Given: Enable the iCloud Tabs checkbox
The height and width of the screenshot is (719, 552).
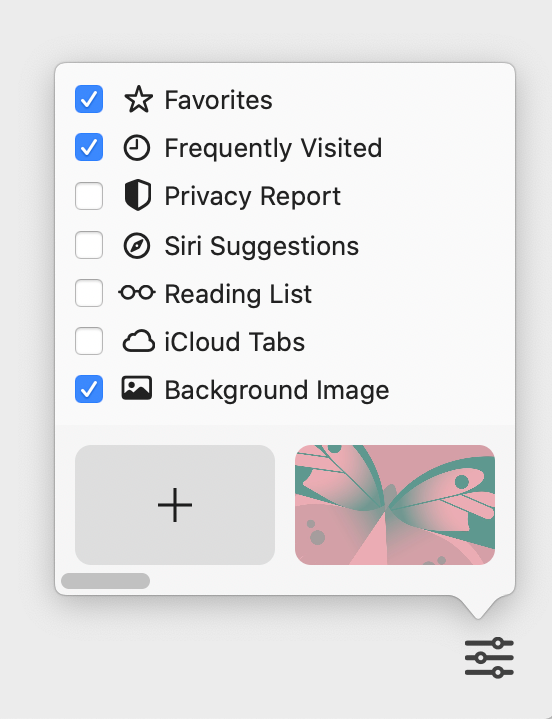Looking at the screenshot, I should pyautogui.click(x=89, y=341).
